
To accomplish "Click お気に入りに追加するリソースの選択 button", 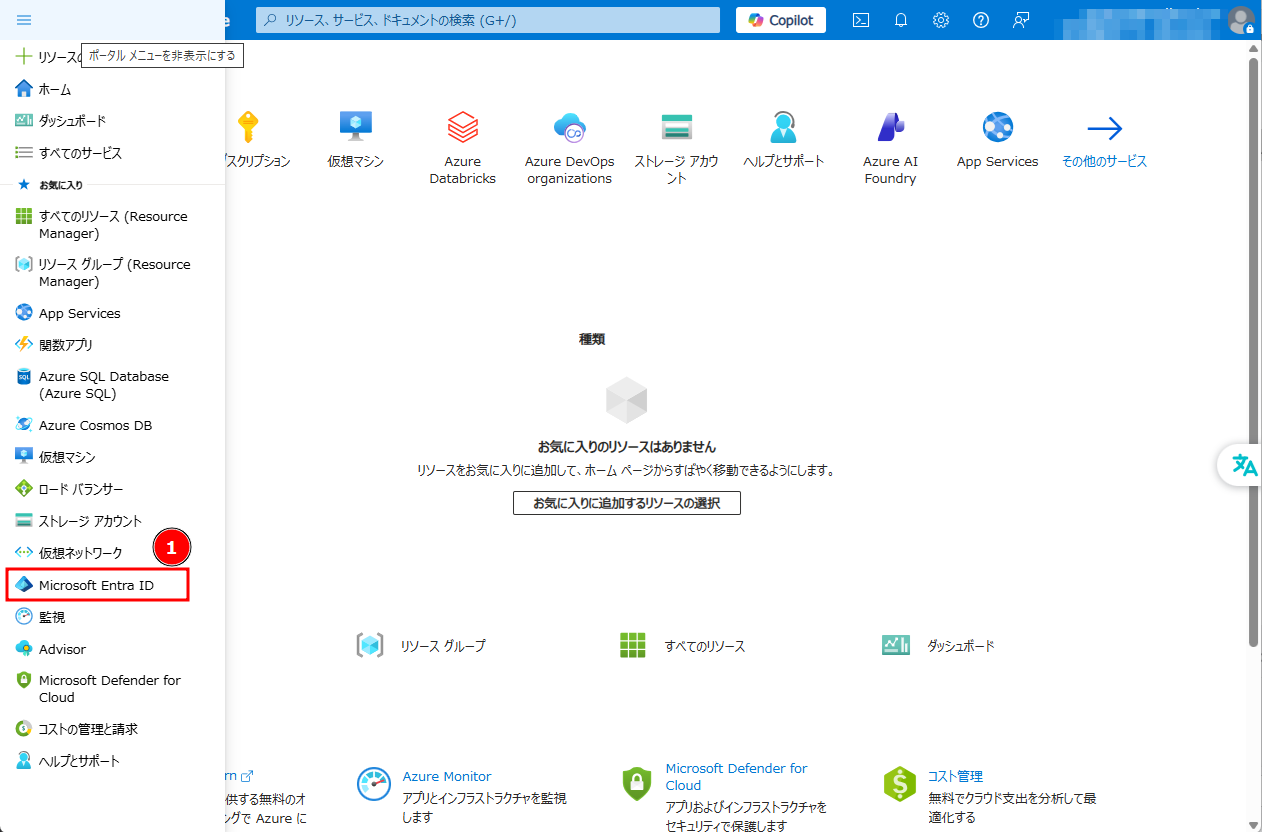I will click(627, 503).
